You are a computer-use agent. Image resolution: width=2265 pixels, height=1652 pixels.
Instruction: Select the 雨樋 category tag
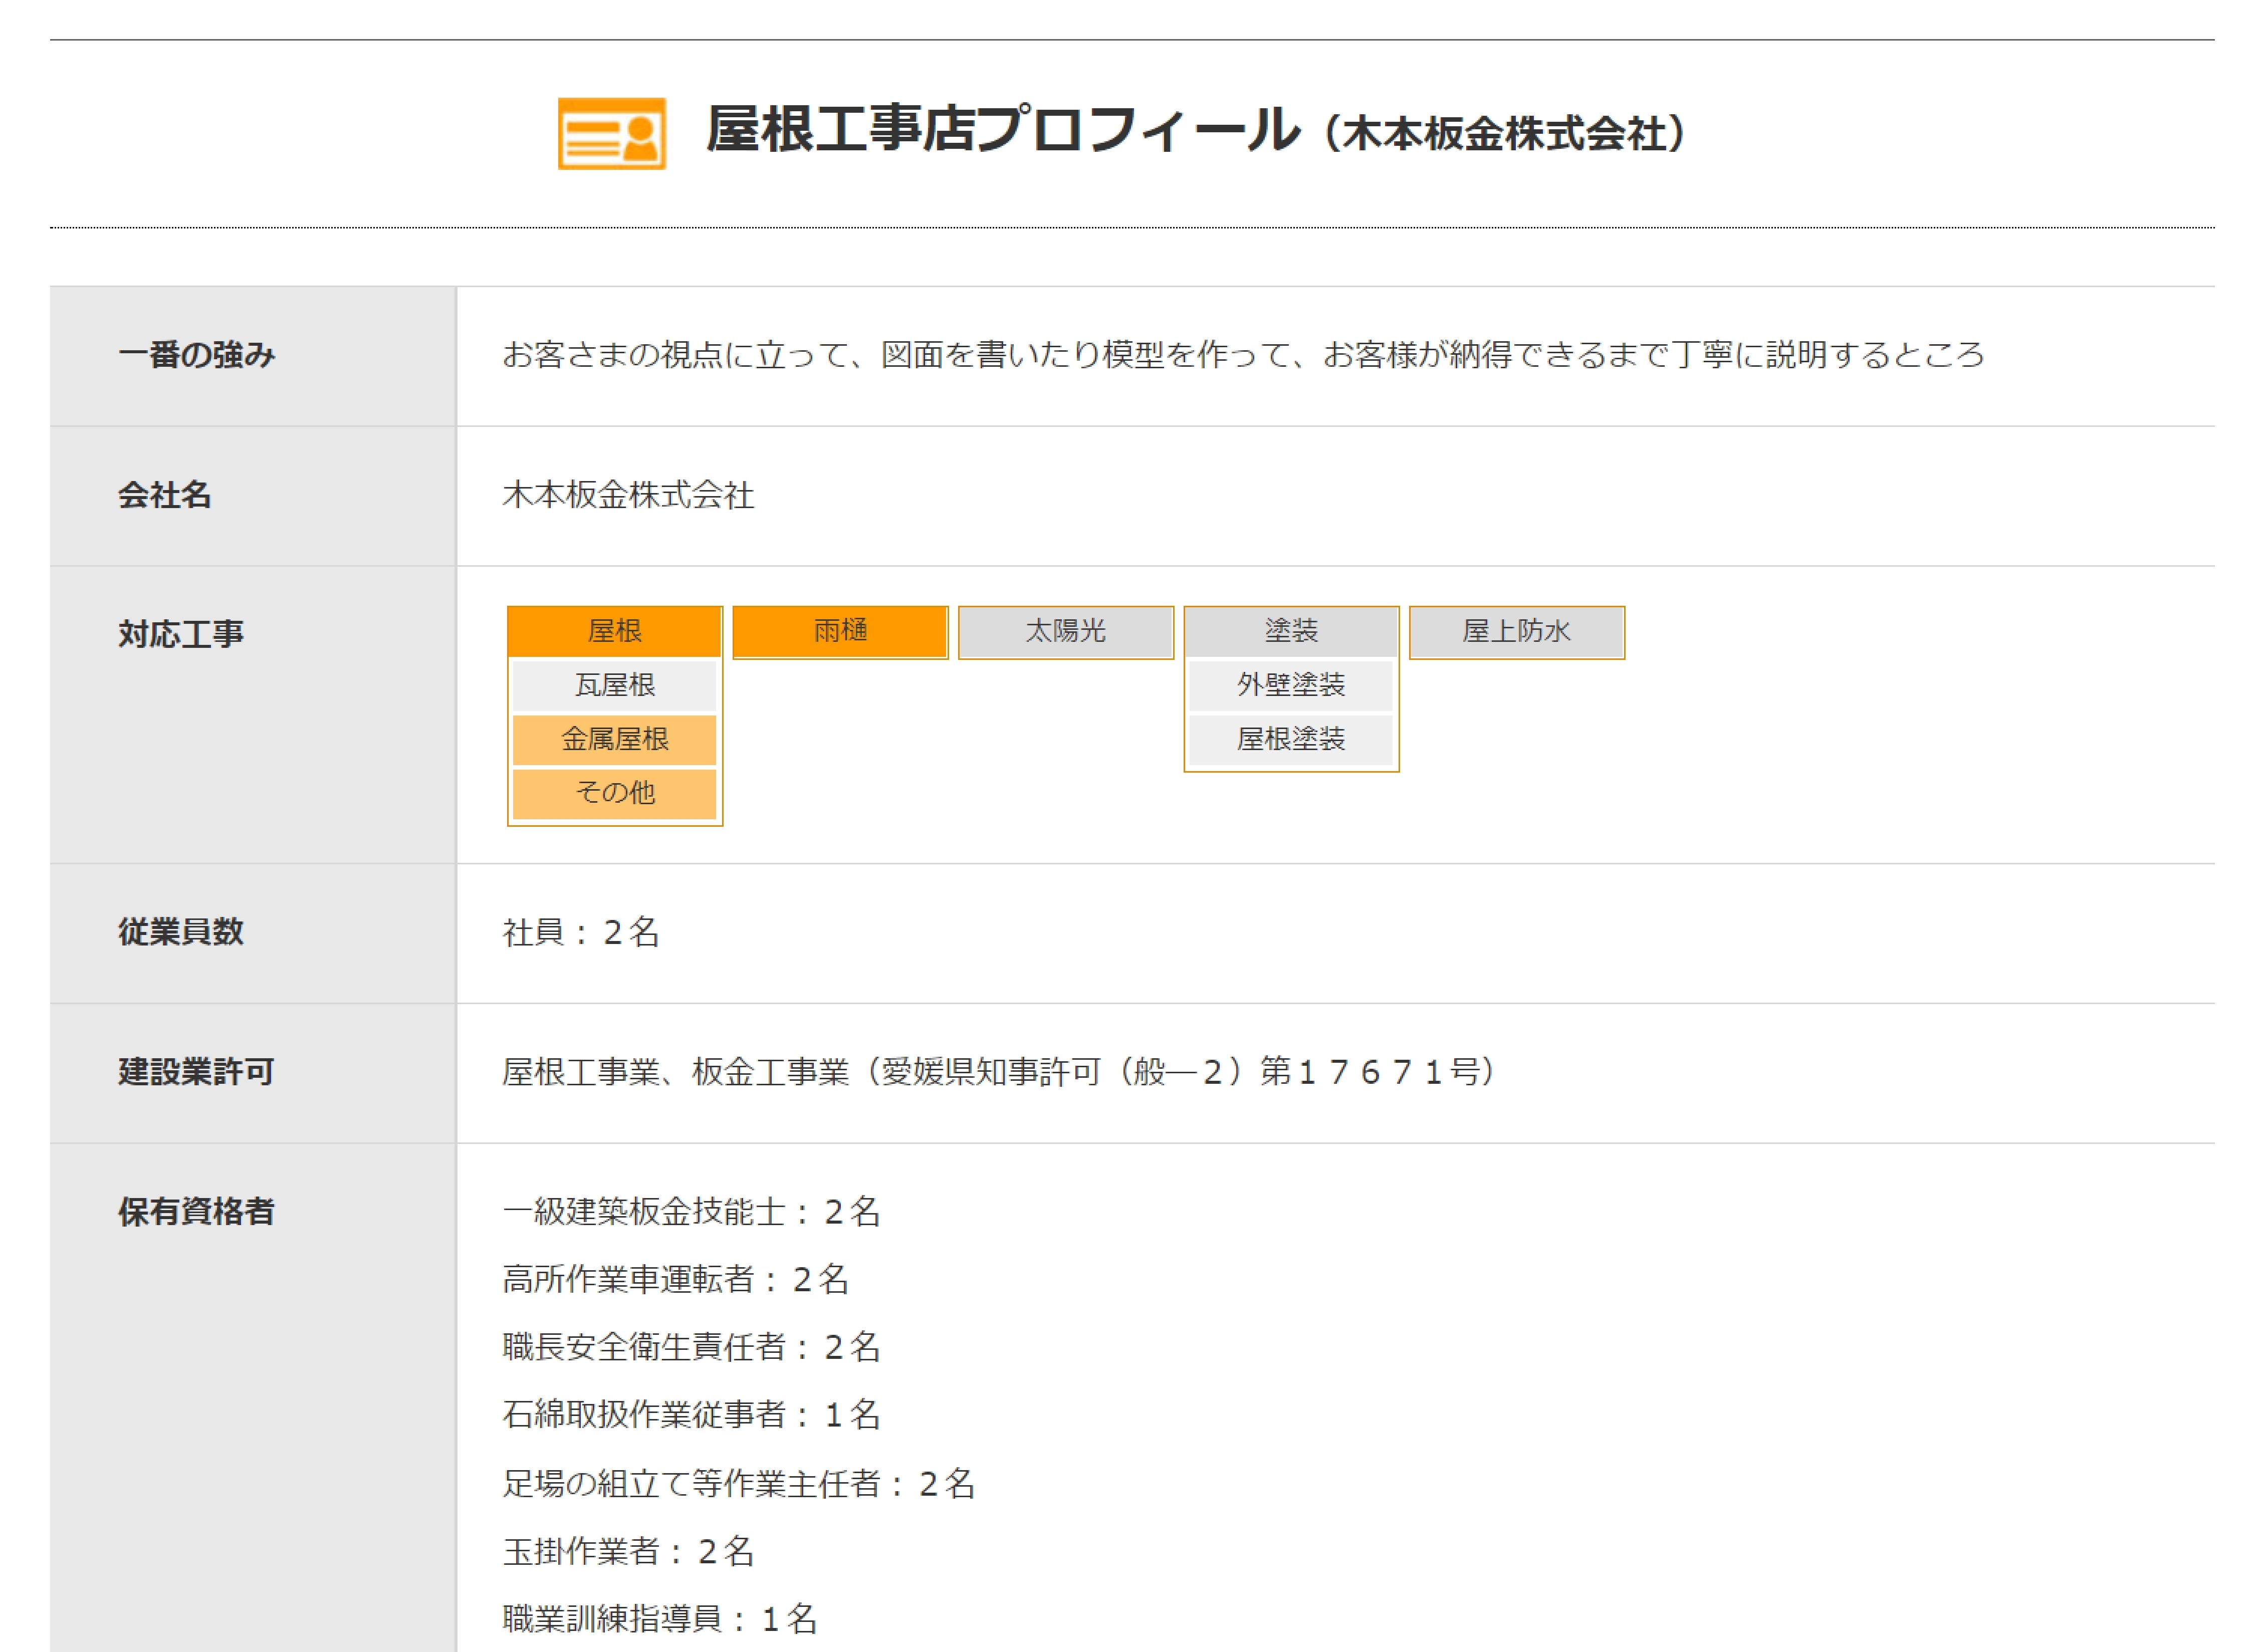tap(839, 631)
